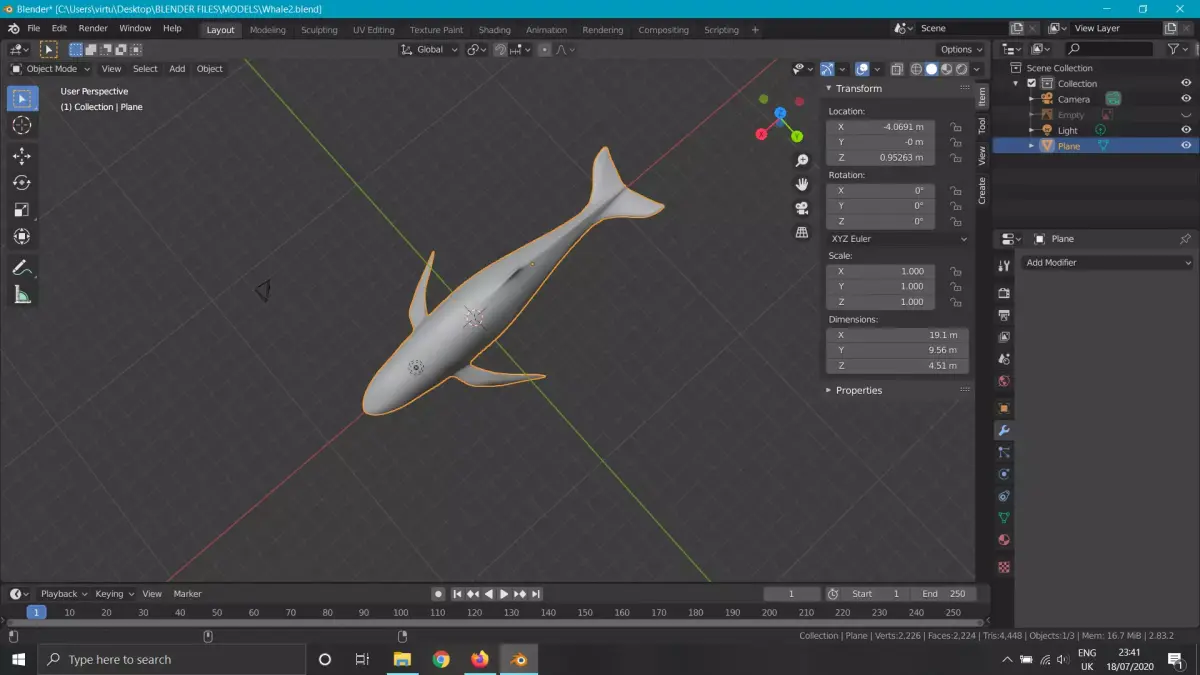Jump to the timeline end frame

tap(537, 594)
